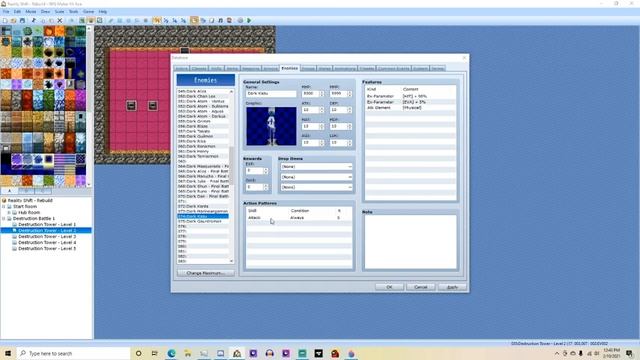Set map zoom to 1/8 scale
Image resolution: width=640 pixels, height=360 pixels.
(x=183, y=20)
